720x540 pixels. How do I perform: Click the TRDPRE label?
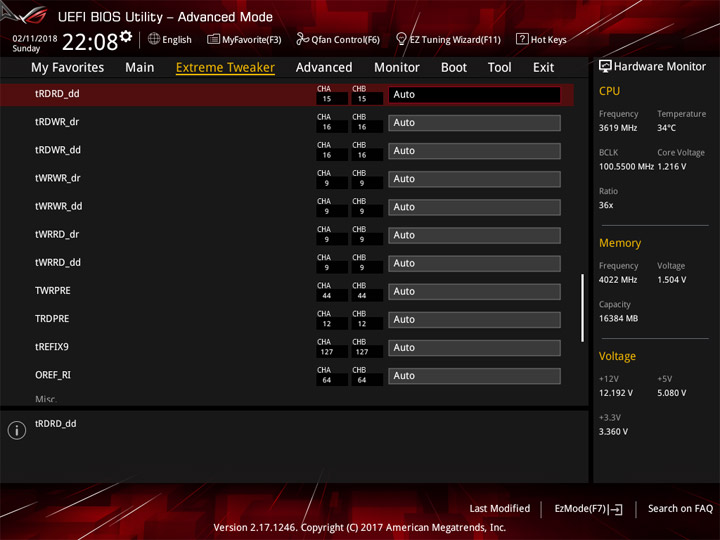pyautogui.click(x=52, y=319)
